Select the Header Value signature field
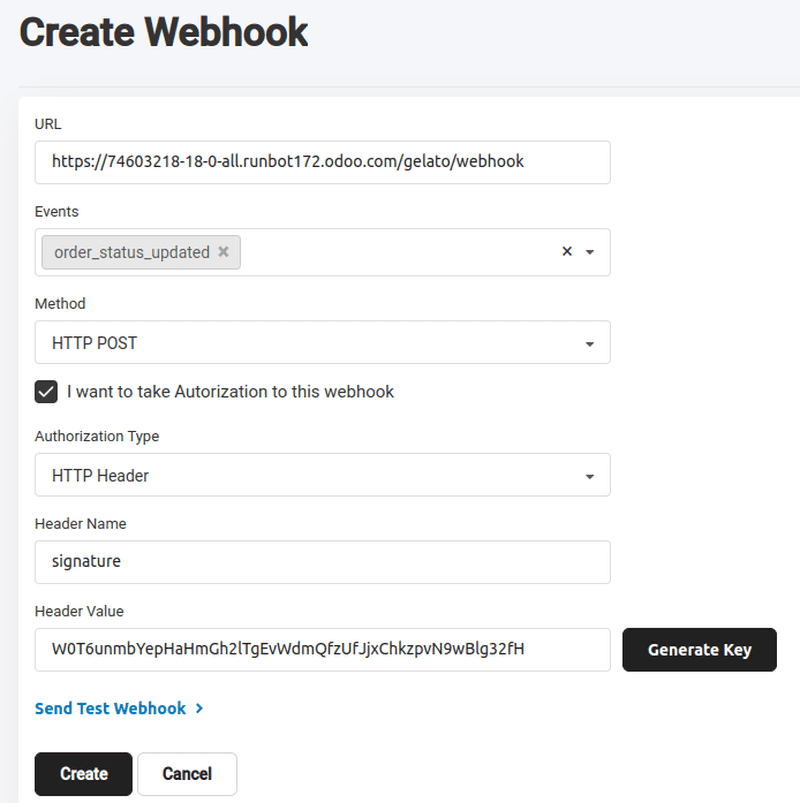This screenshot has height=803, width=800. 322,649
